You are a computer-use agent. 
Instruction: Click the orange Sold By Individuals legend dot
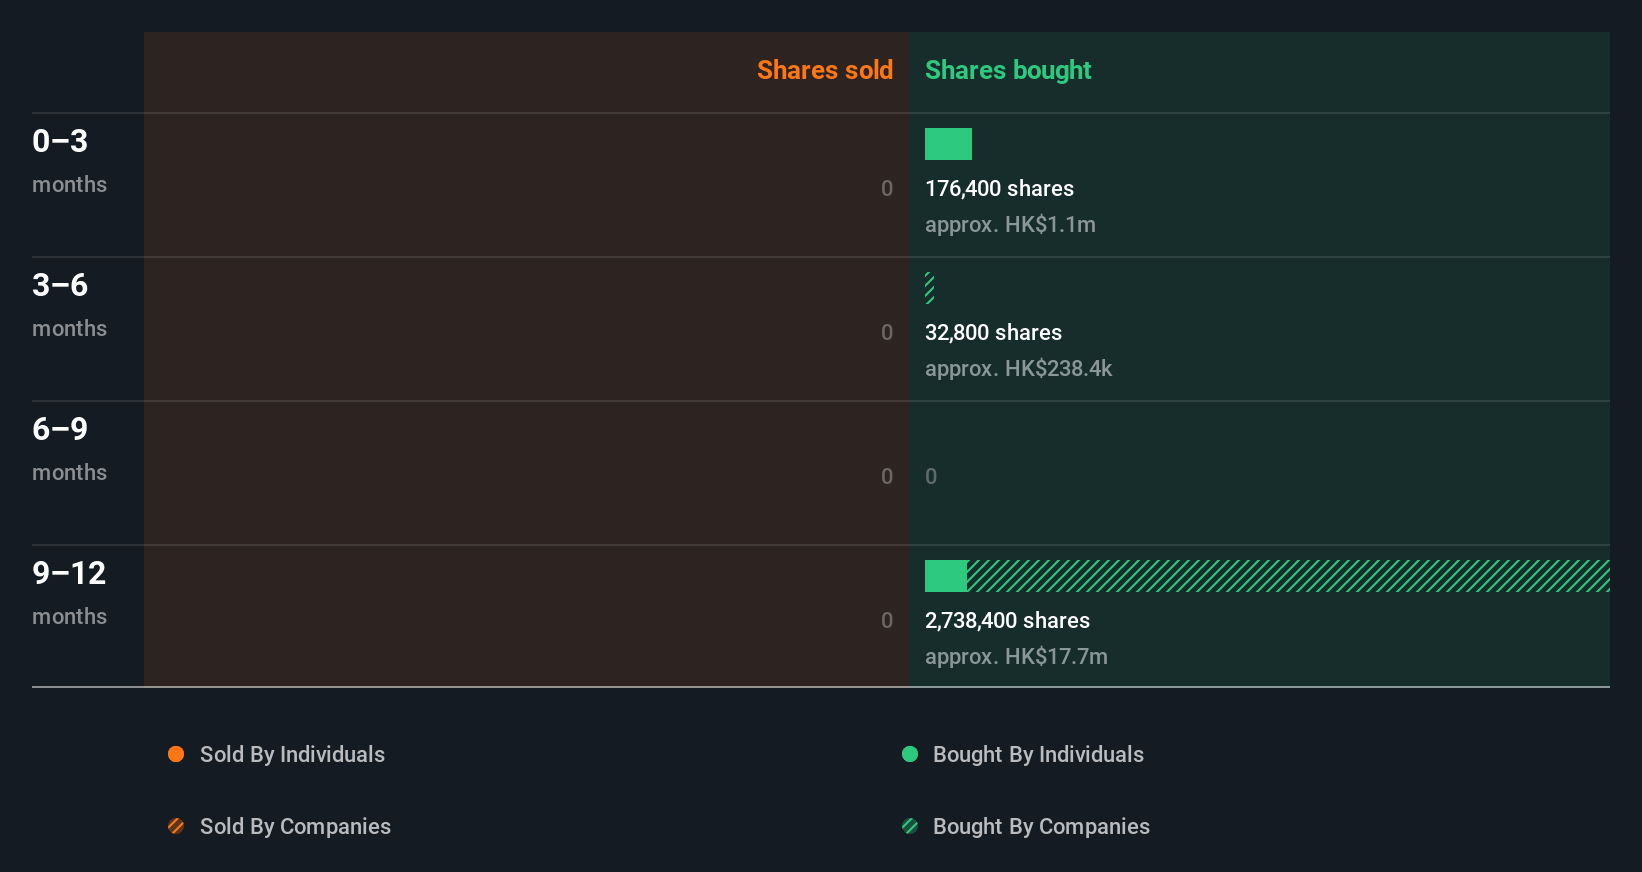pos(176,754)
